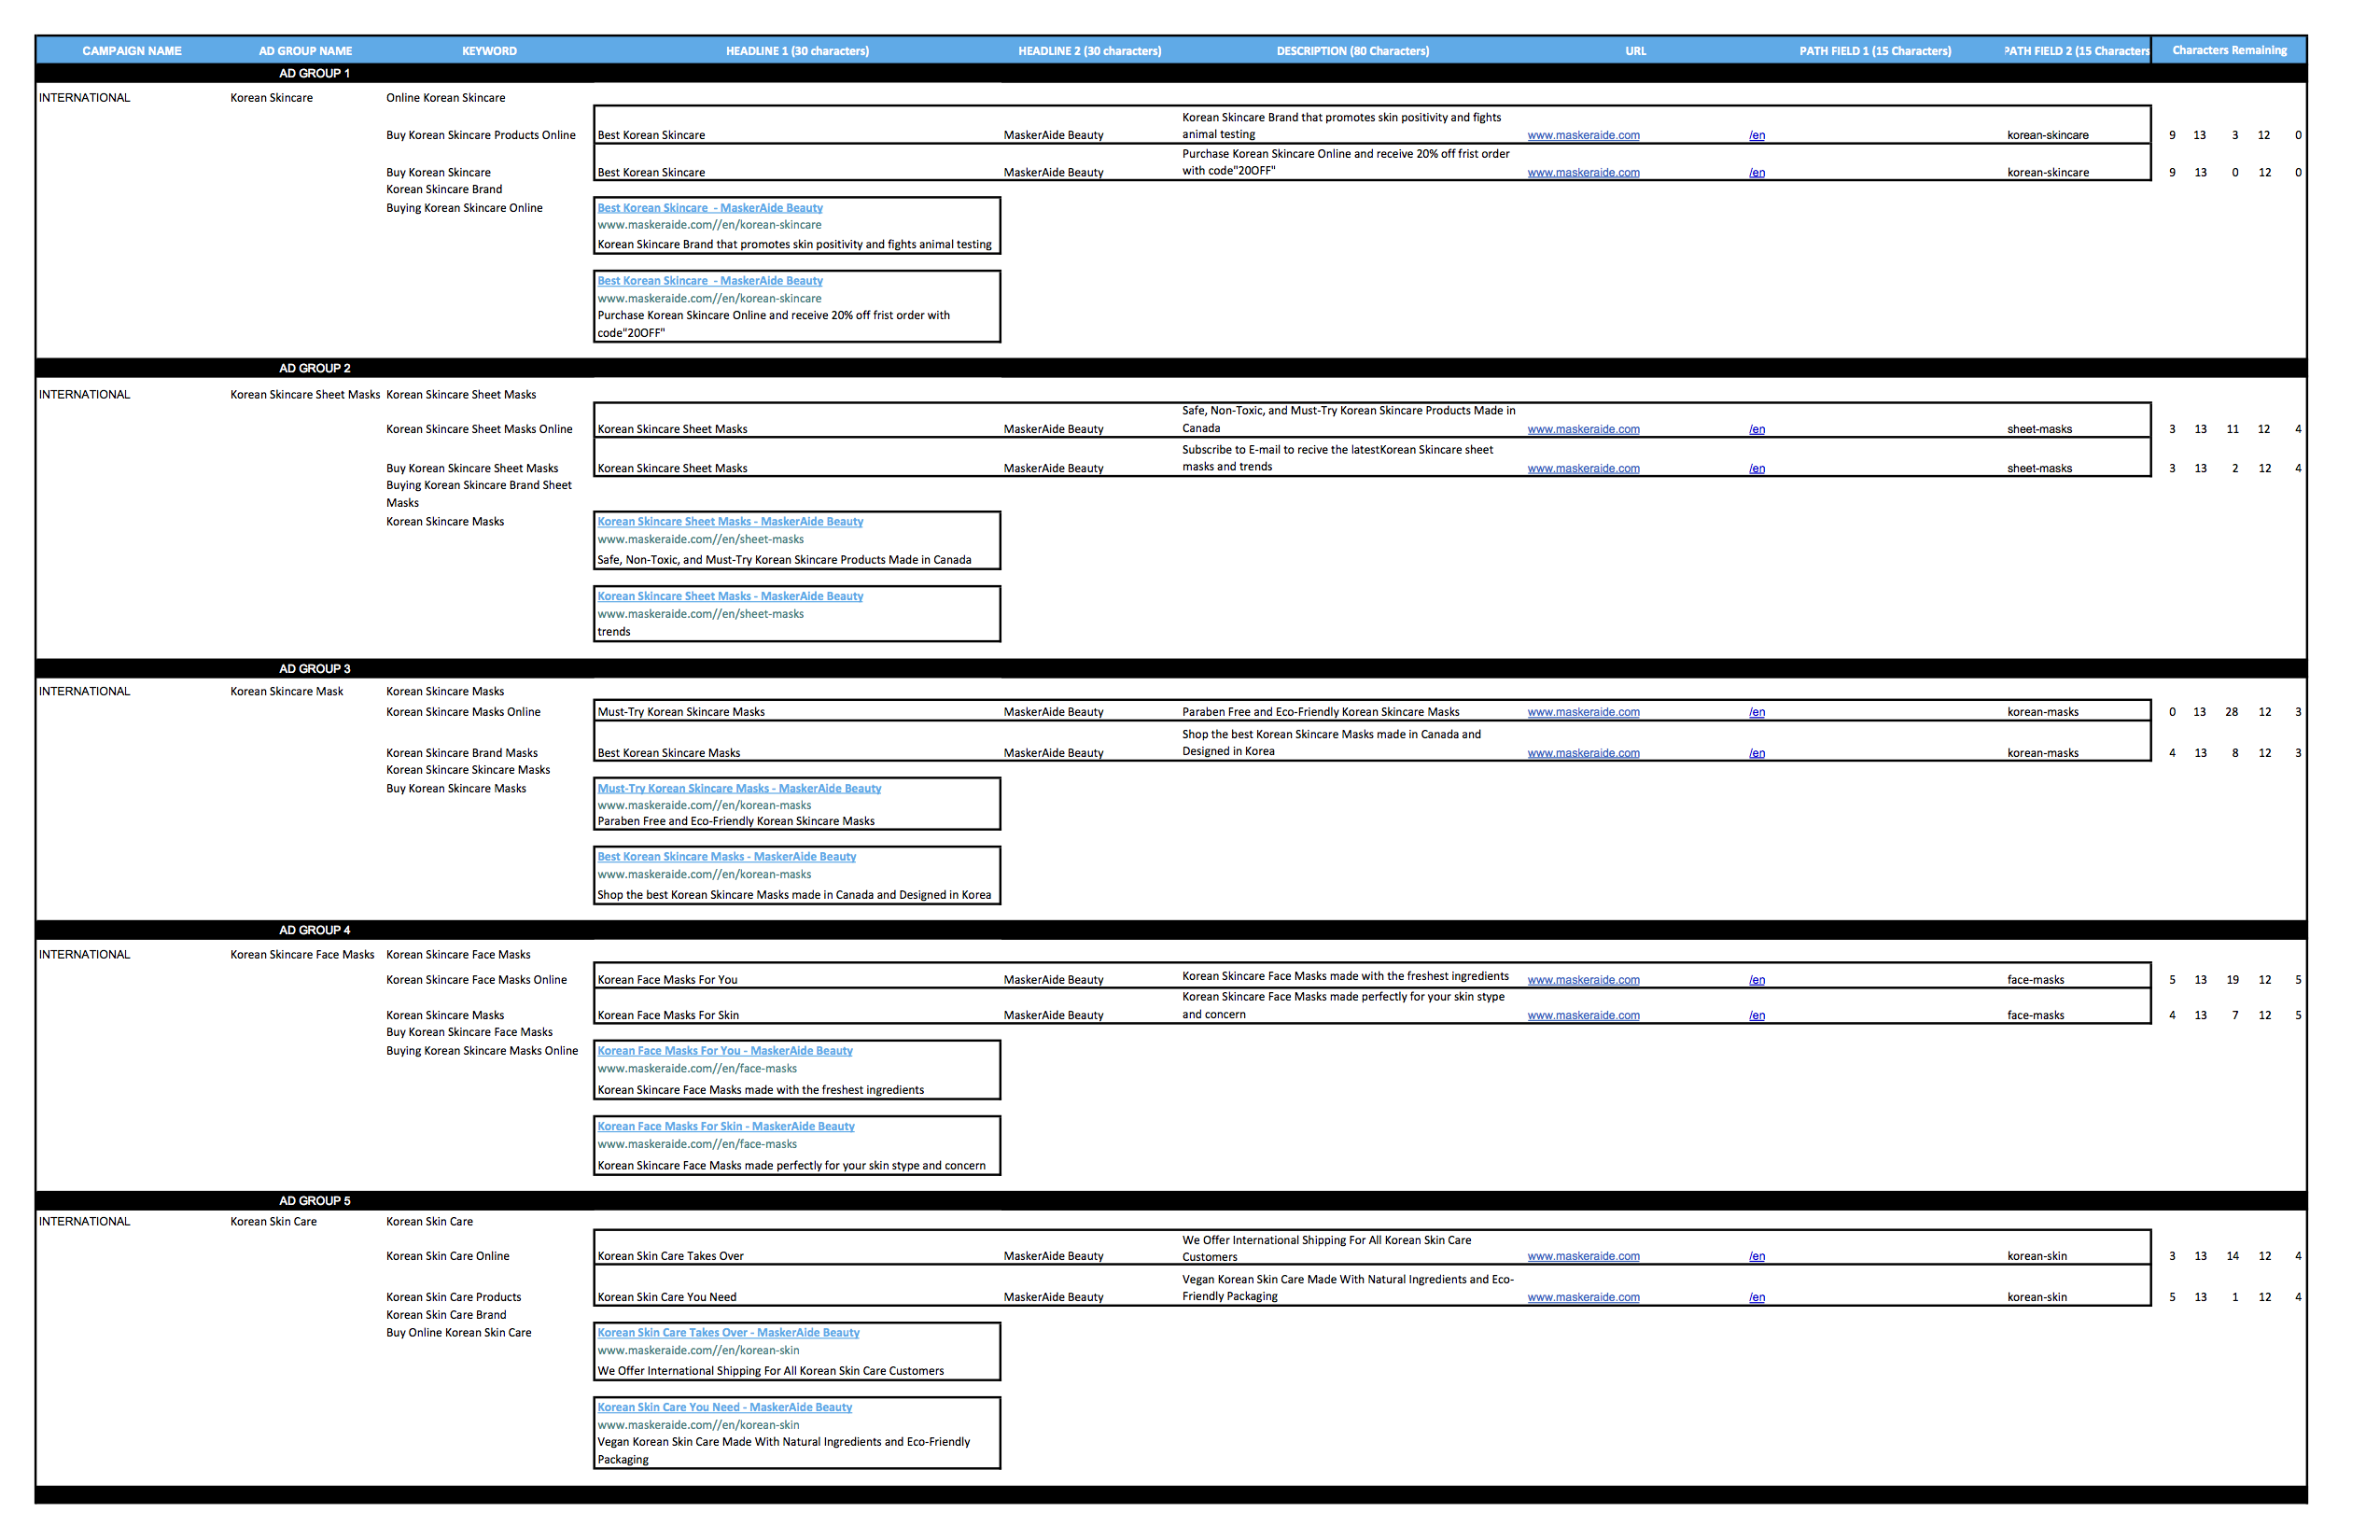Open 'Korean Skin Care You Need - MaskerAide Beauty' link
This screenshot has height=1540, width=2380.
pos(725,1408)
